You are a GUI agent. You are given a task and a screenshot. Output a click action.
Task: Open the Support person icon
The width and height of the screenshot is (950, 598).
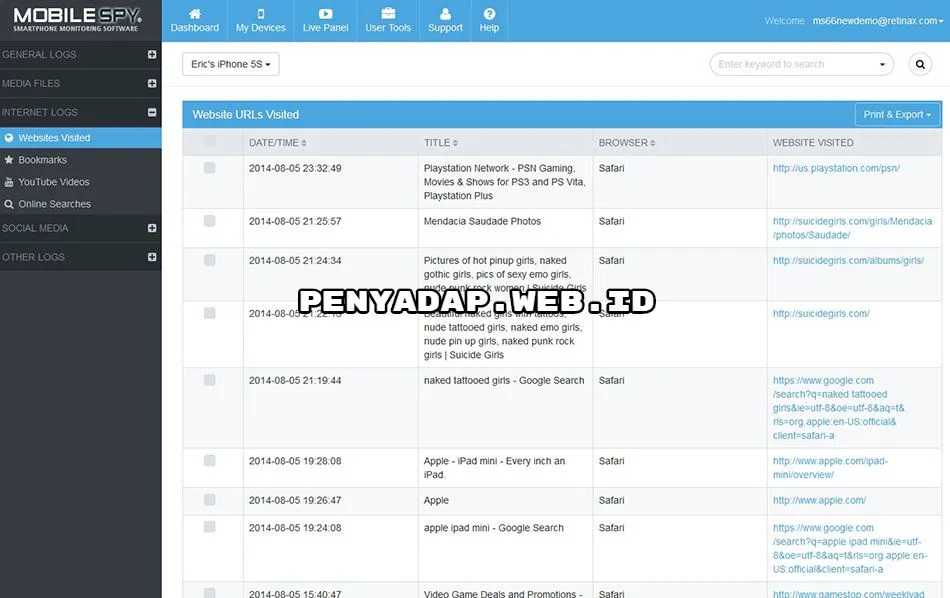tap(445, 13)
